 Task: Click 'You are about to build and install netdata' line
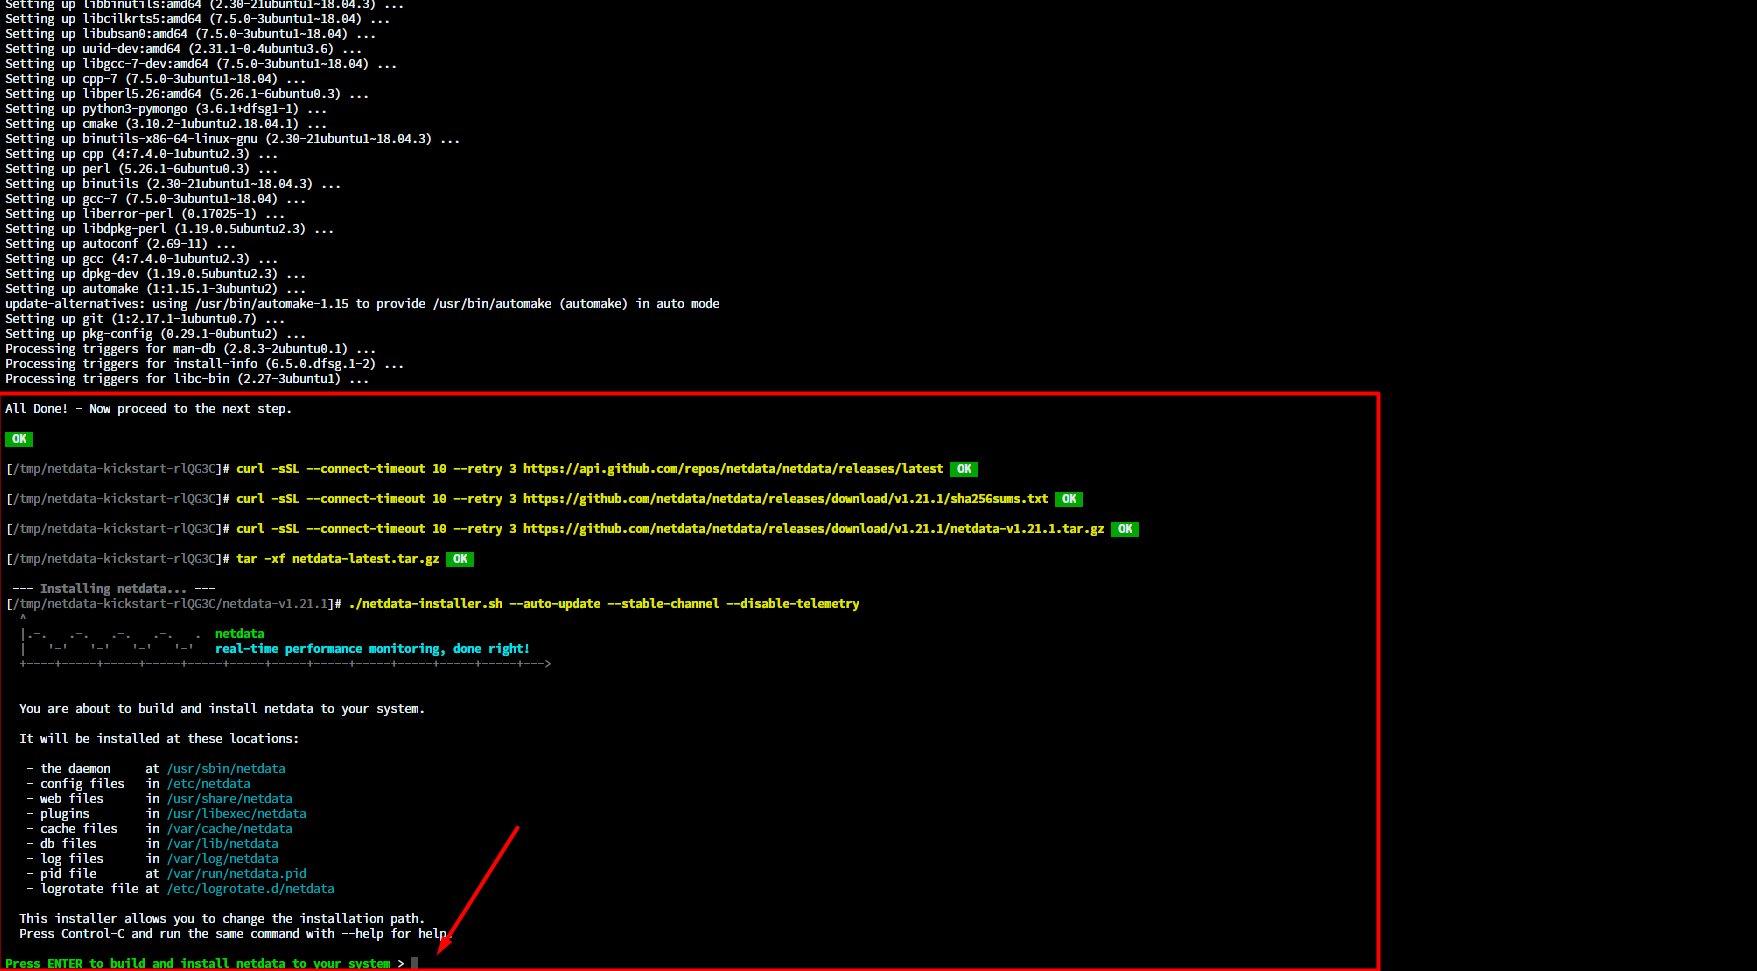click(x=222, y=709)
